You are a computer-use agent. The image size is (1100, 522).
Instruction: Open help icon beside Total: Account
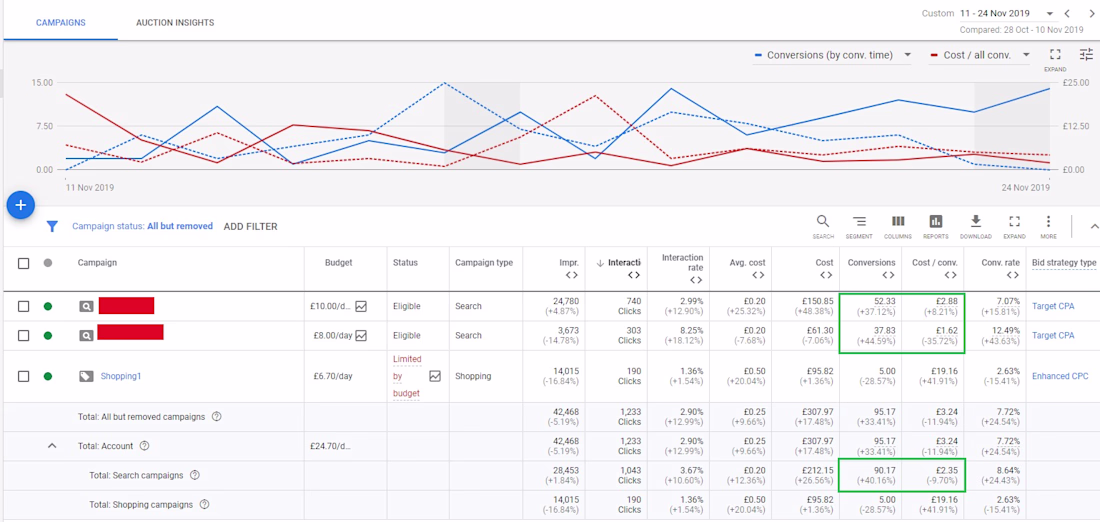tap(145, 446)
